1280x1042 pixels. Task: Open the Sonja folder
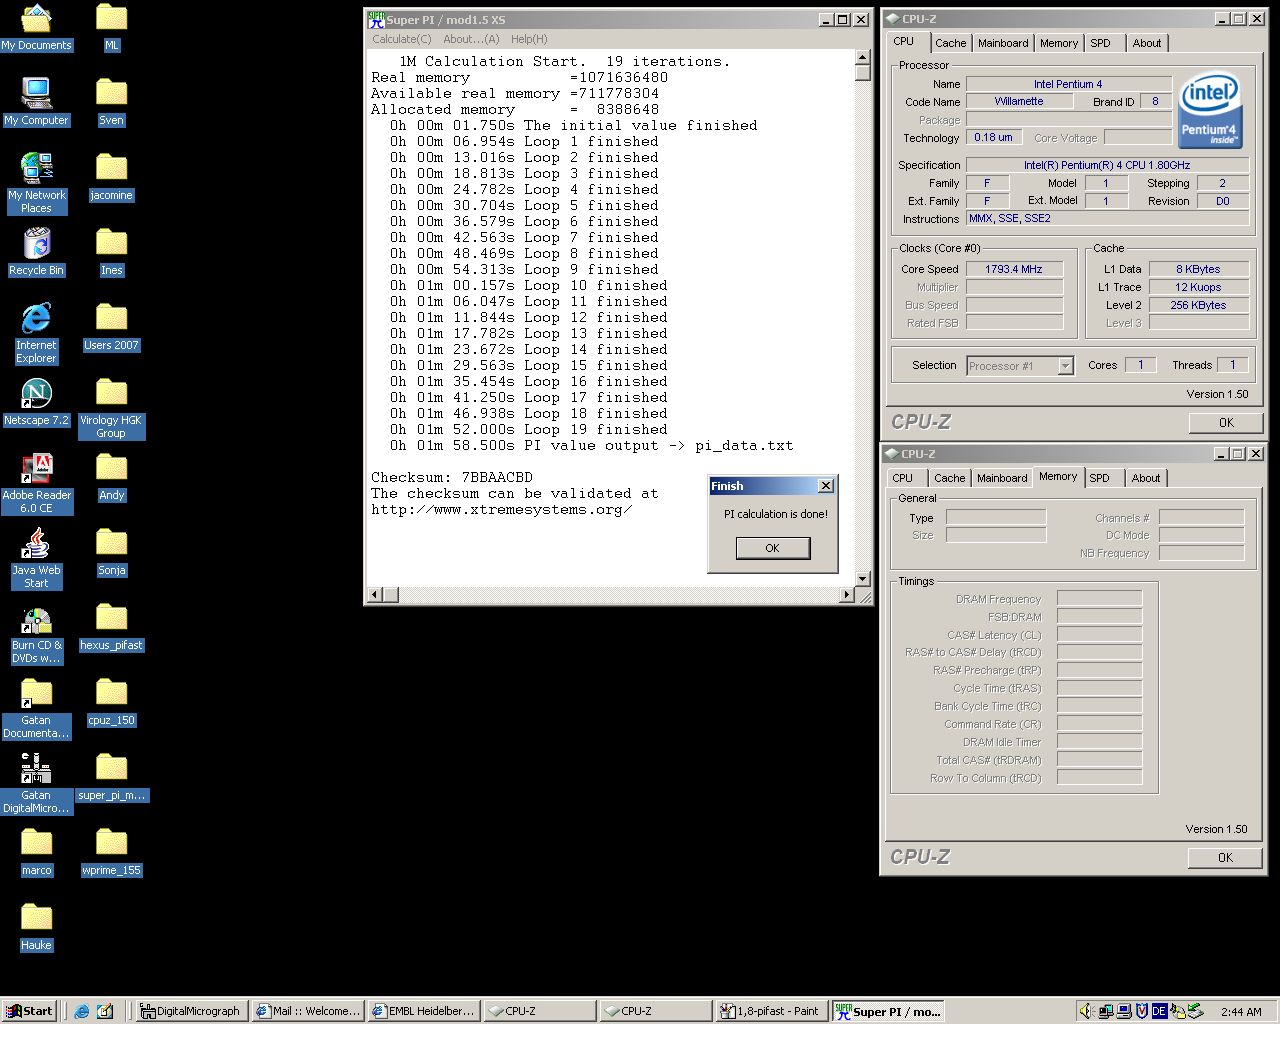coord(111,552)
